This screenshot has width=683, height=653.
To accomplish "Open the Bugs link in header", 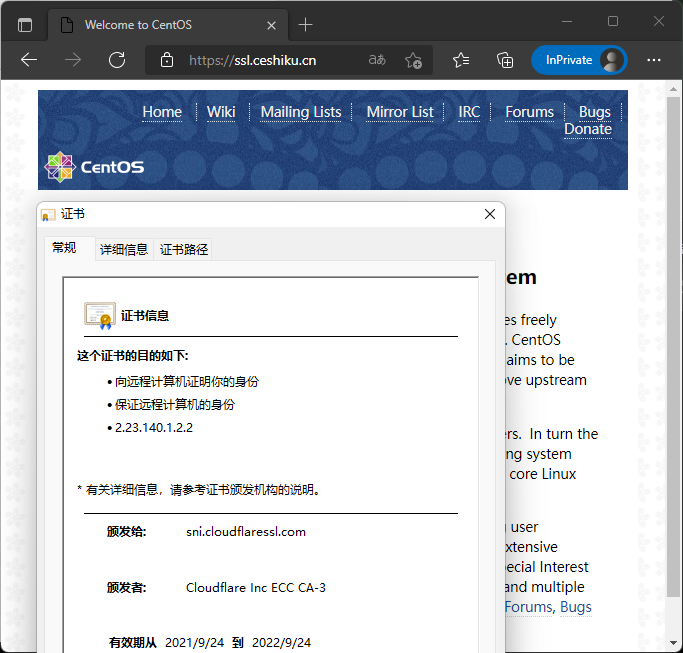I will [594, 112].
